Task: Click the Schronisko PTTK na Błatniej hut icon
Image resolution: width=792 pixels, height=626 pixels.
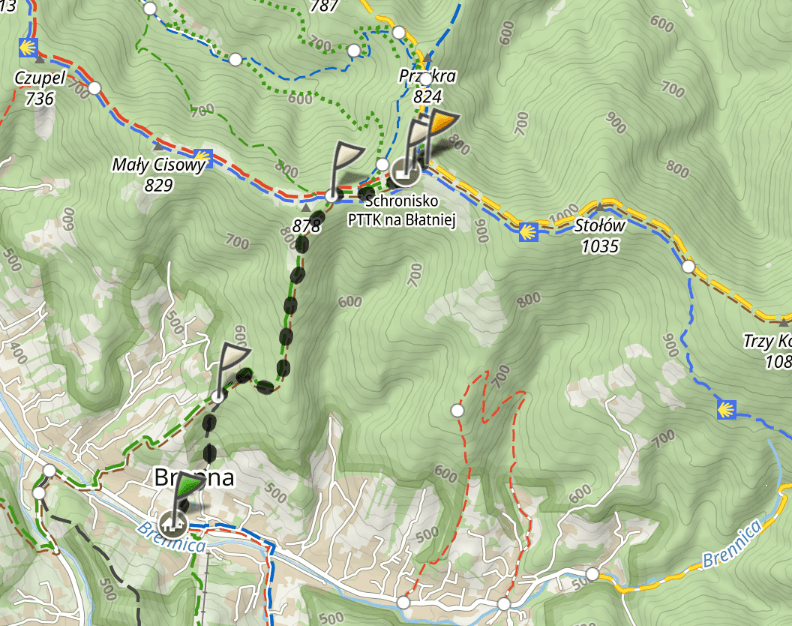Action: point(405,172)
